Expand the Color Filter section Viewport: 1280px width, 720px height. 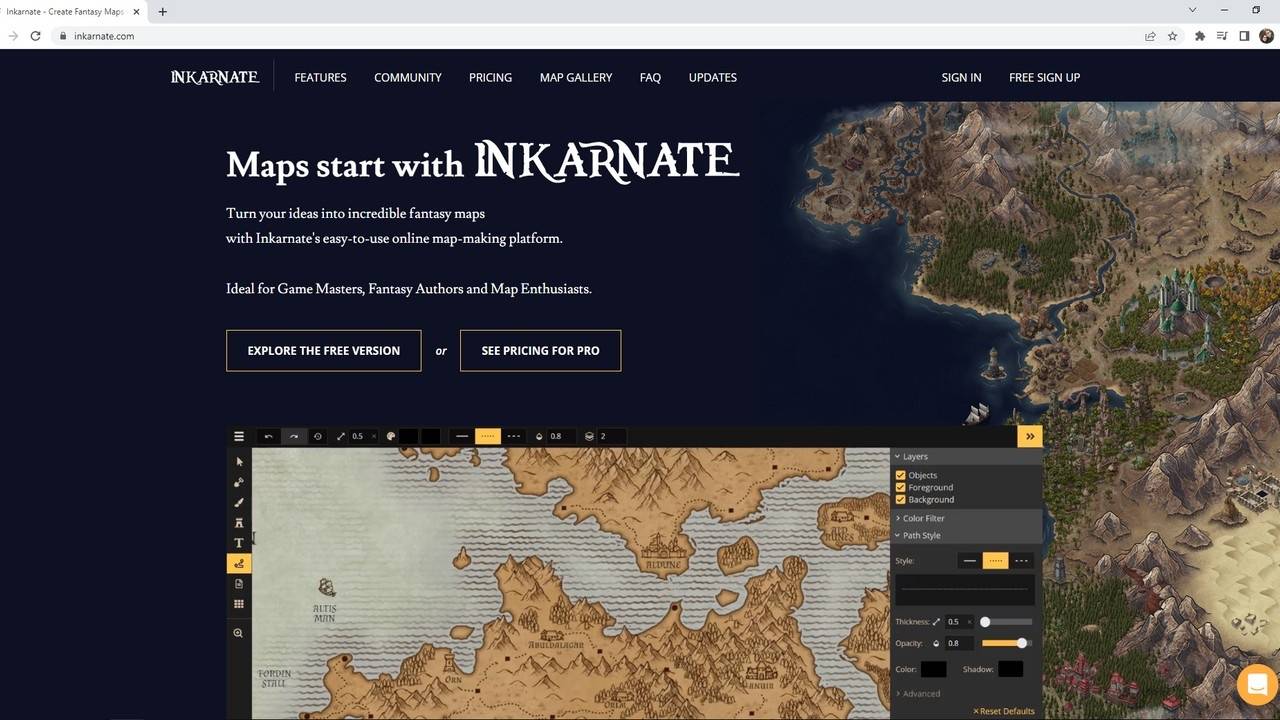pyautogui.click(x=919, y=518)
